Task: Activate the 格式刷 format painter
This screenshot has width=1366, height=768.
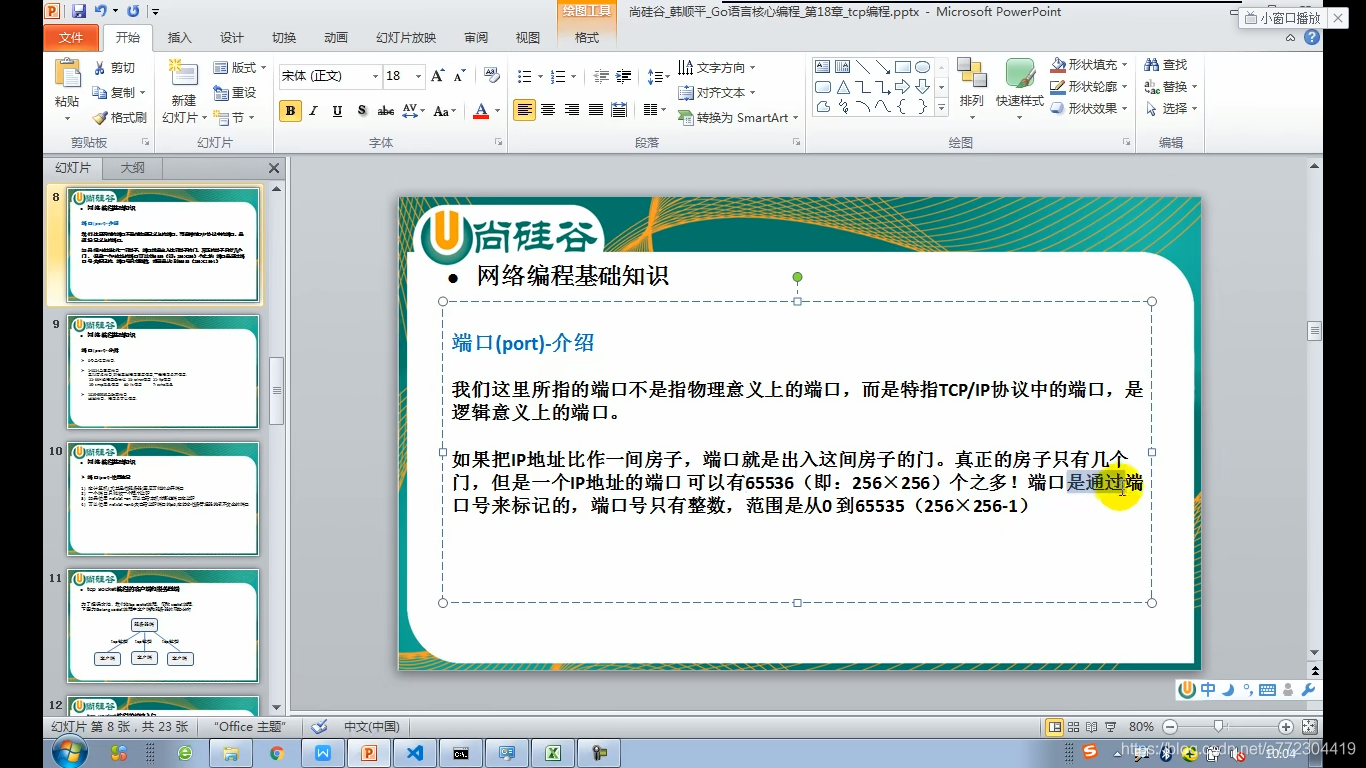Action: 120,117
